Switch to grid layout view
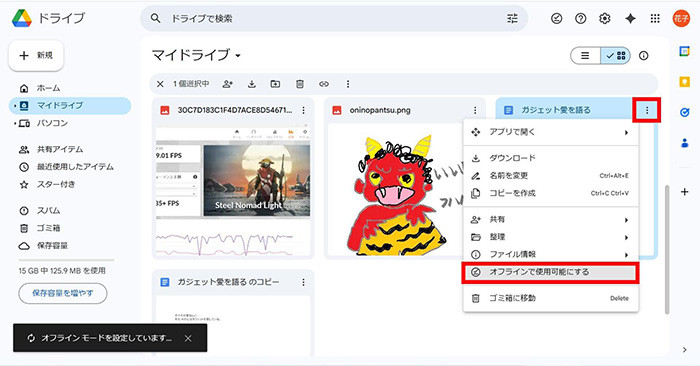The image size is (700, 366). (616, 56)
